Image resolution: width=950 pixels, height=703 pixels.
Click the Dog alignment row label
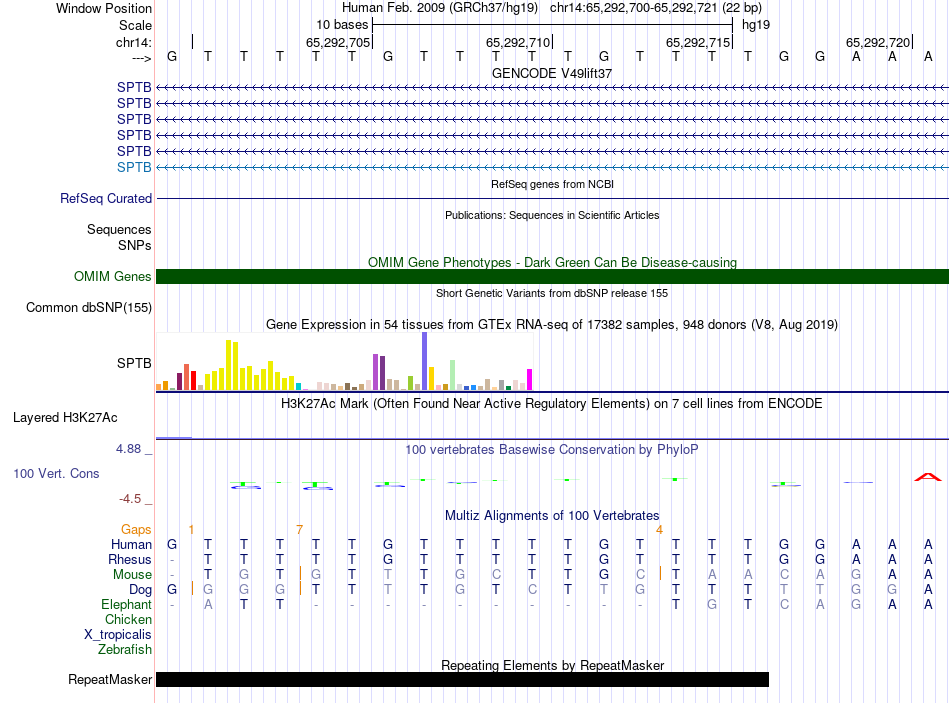tap(141, 590)
